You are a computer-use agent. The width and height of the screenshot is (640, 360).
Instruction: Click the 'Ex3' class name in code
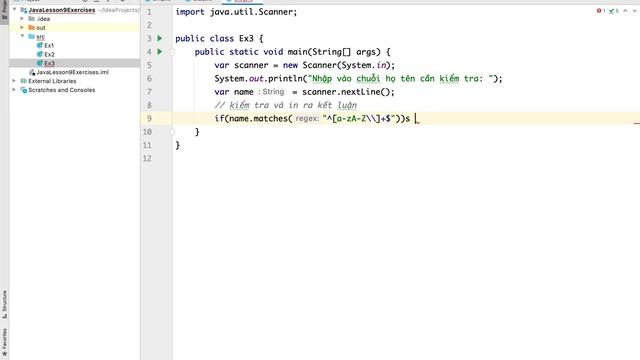(x=246, y=38)
